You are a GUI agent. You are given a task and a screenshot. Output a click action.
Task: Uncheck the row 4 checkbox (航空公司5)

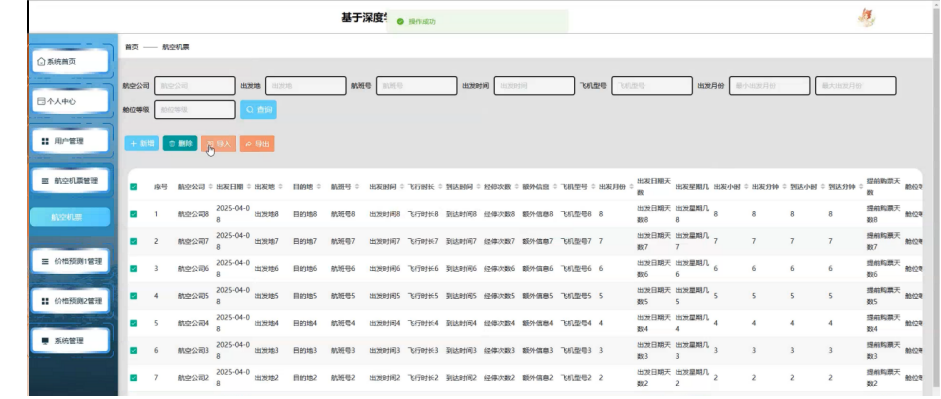point(134,296)
